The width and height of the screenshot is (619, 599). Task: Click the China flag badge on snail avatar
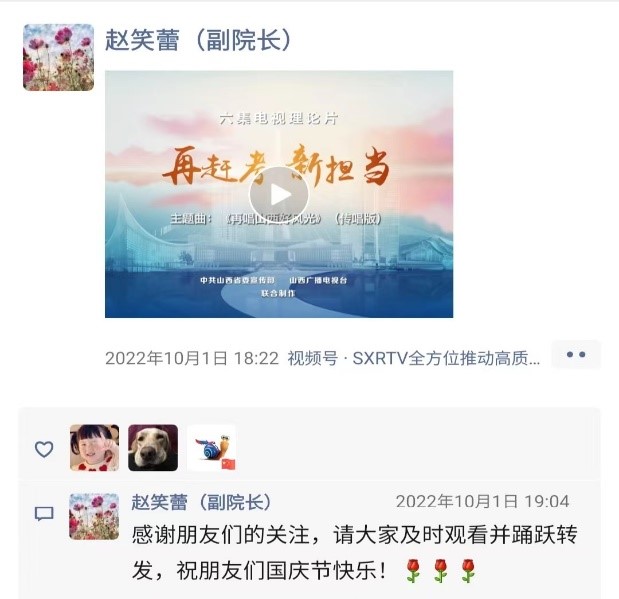pos(229,464)
